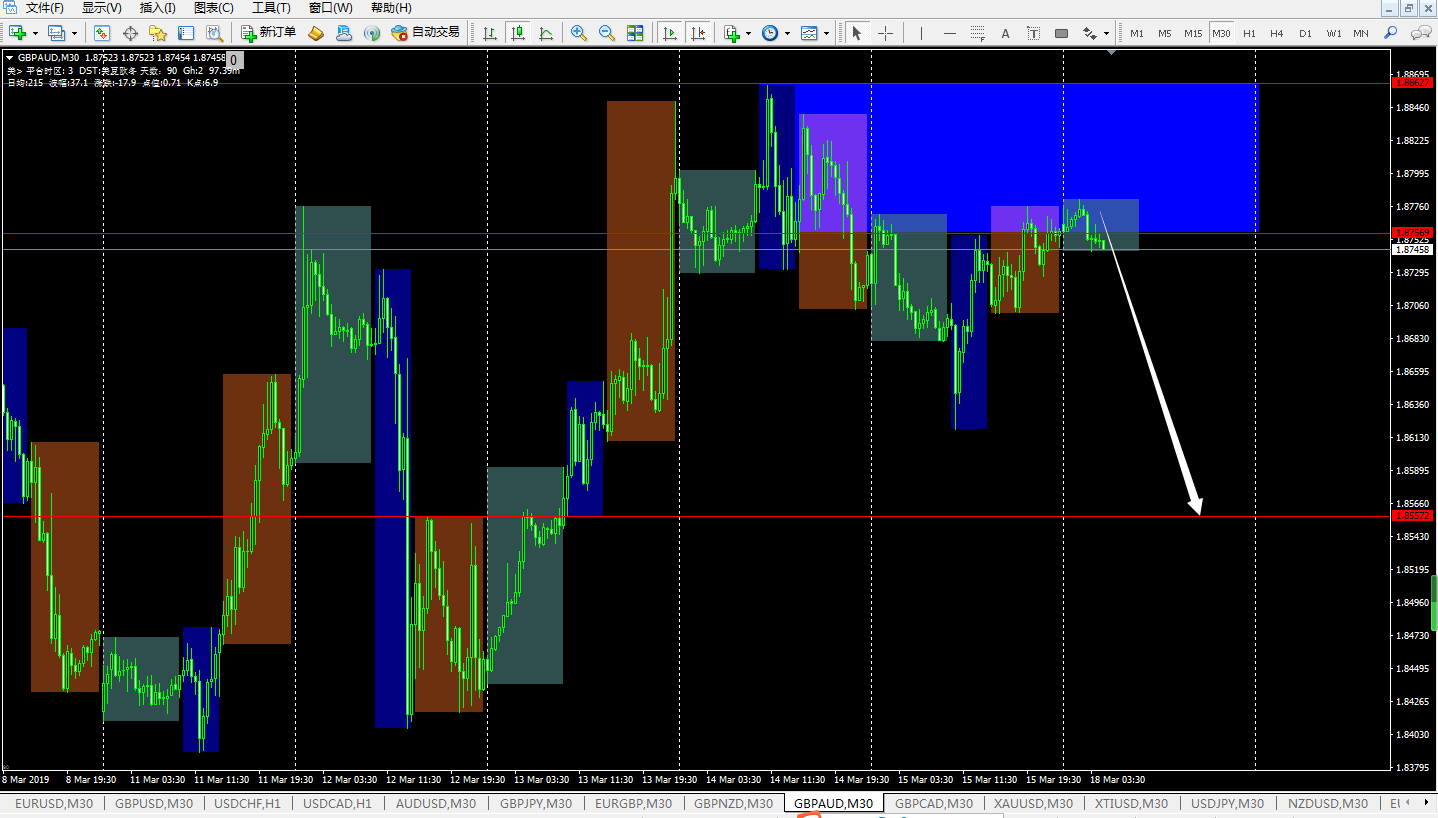Screen dimensions: 1438x818
Task: Open the search magnifier icon
Action: point(1390,33)
